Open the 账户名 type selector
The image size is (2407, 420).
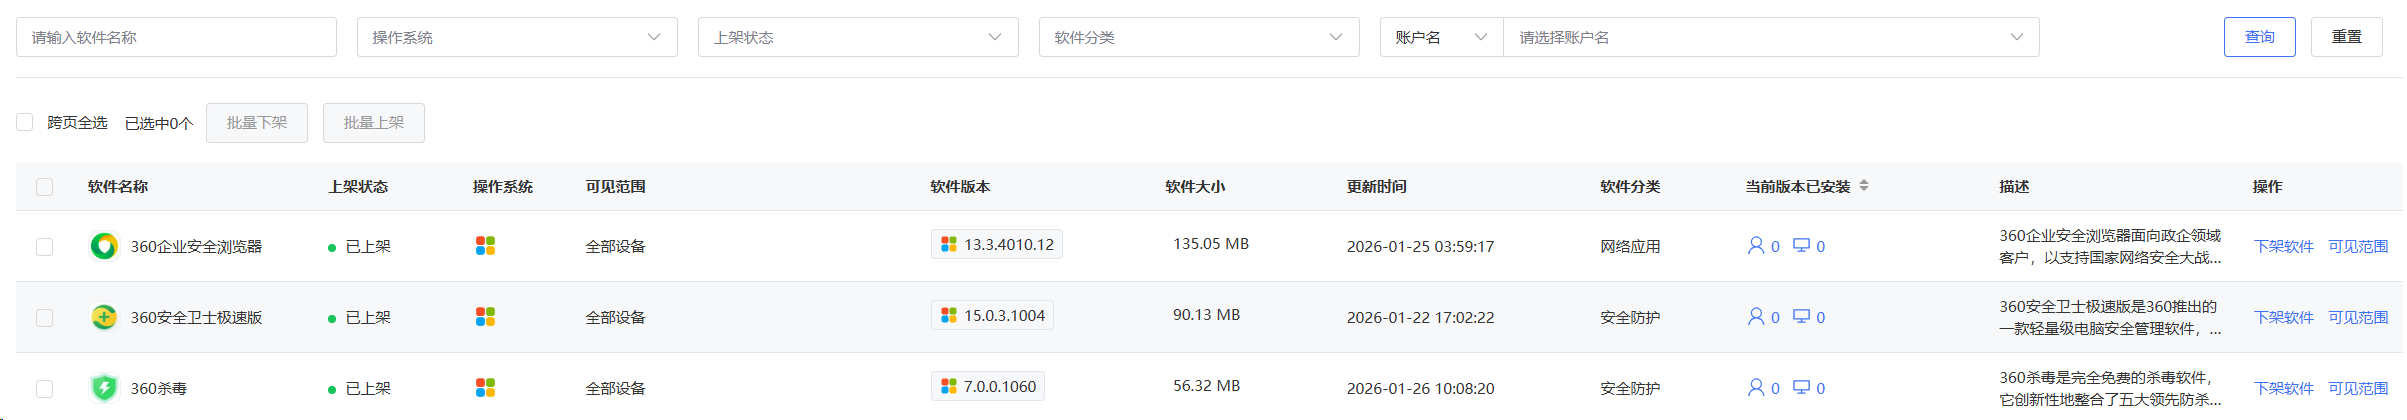[1441, 37]
